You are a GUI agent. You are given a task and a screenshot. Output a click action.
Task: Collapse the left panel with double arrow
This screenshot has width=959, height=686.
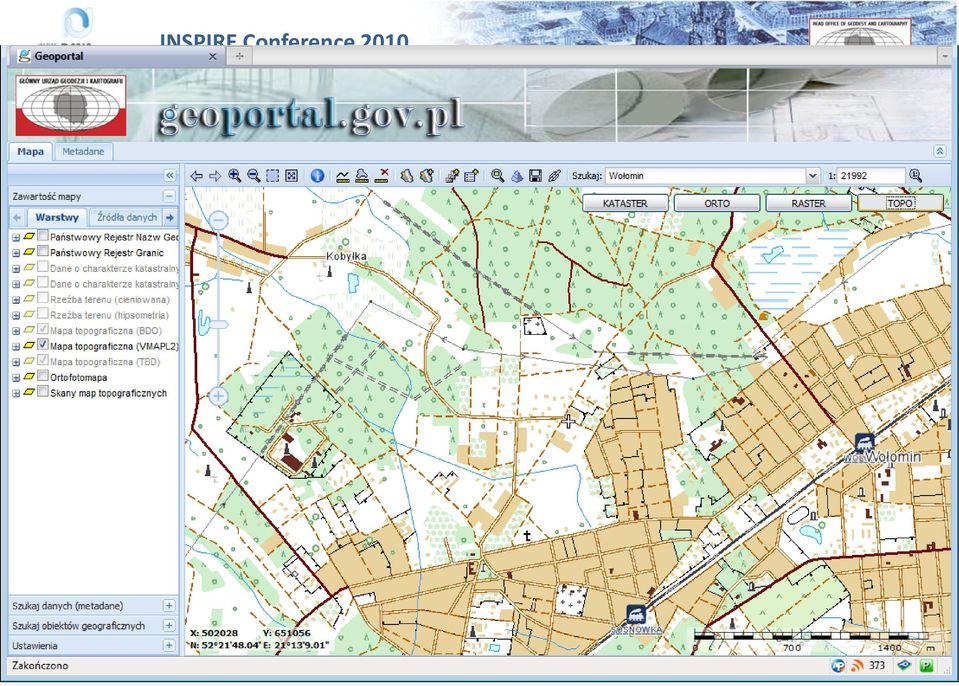point(169,175)
